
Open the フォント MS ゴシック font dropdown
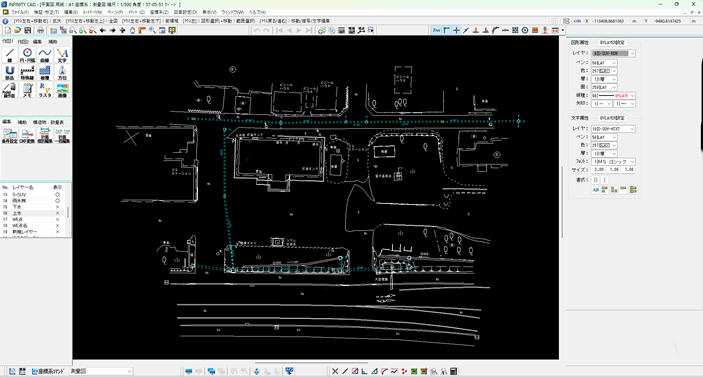pos(613,161)
